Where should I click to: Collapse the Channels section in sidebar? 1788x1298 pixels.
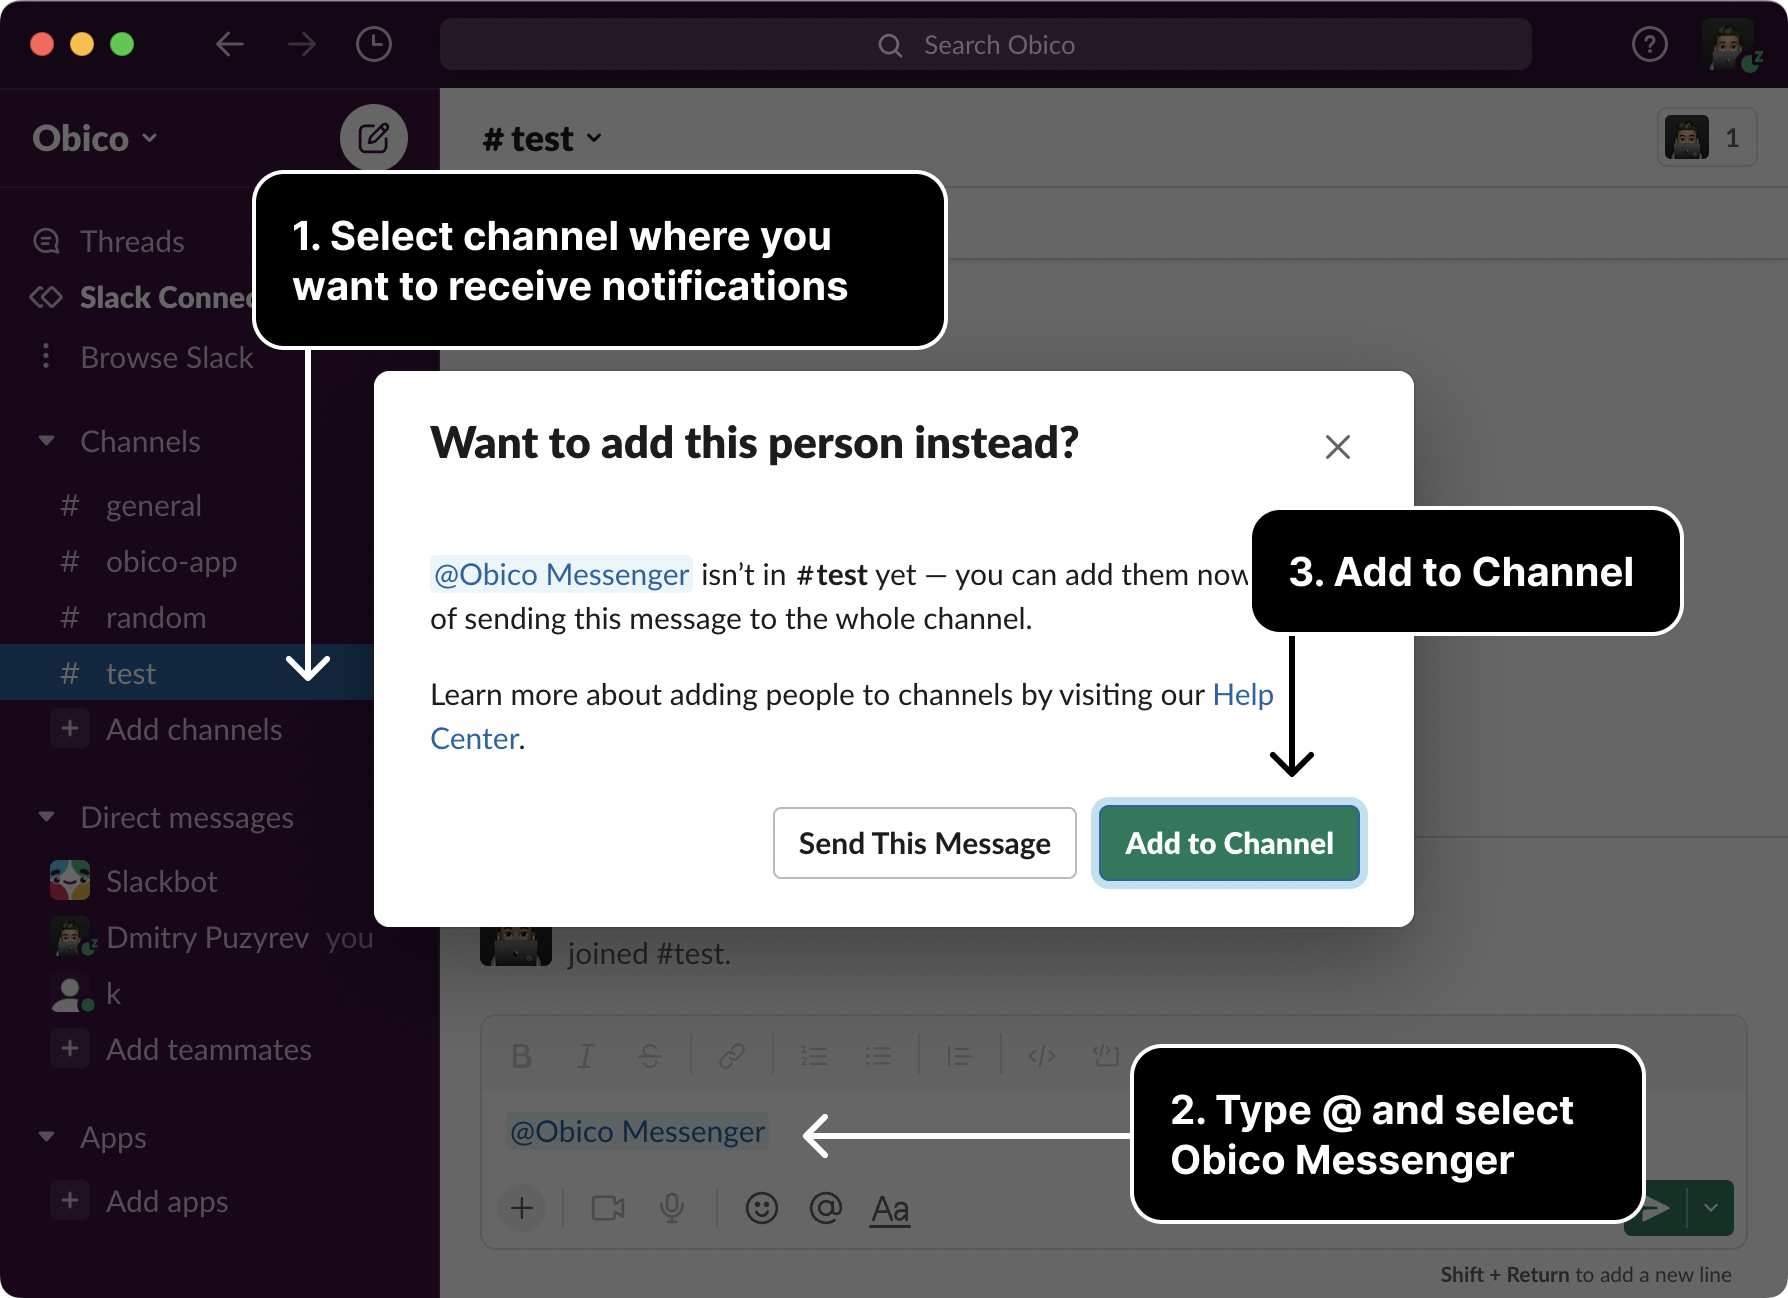47,441
